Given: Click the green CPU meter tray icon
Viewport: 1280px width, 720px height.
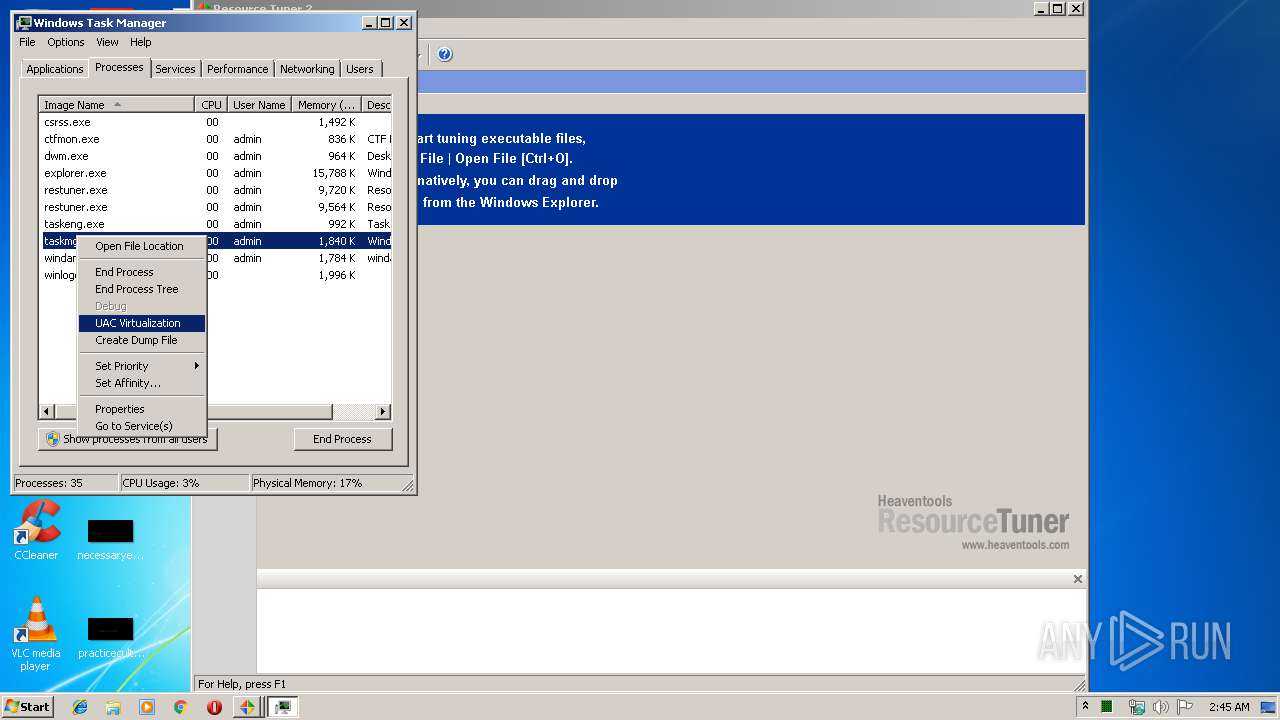Looking at the screenshot, I should [1107, 707].
